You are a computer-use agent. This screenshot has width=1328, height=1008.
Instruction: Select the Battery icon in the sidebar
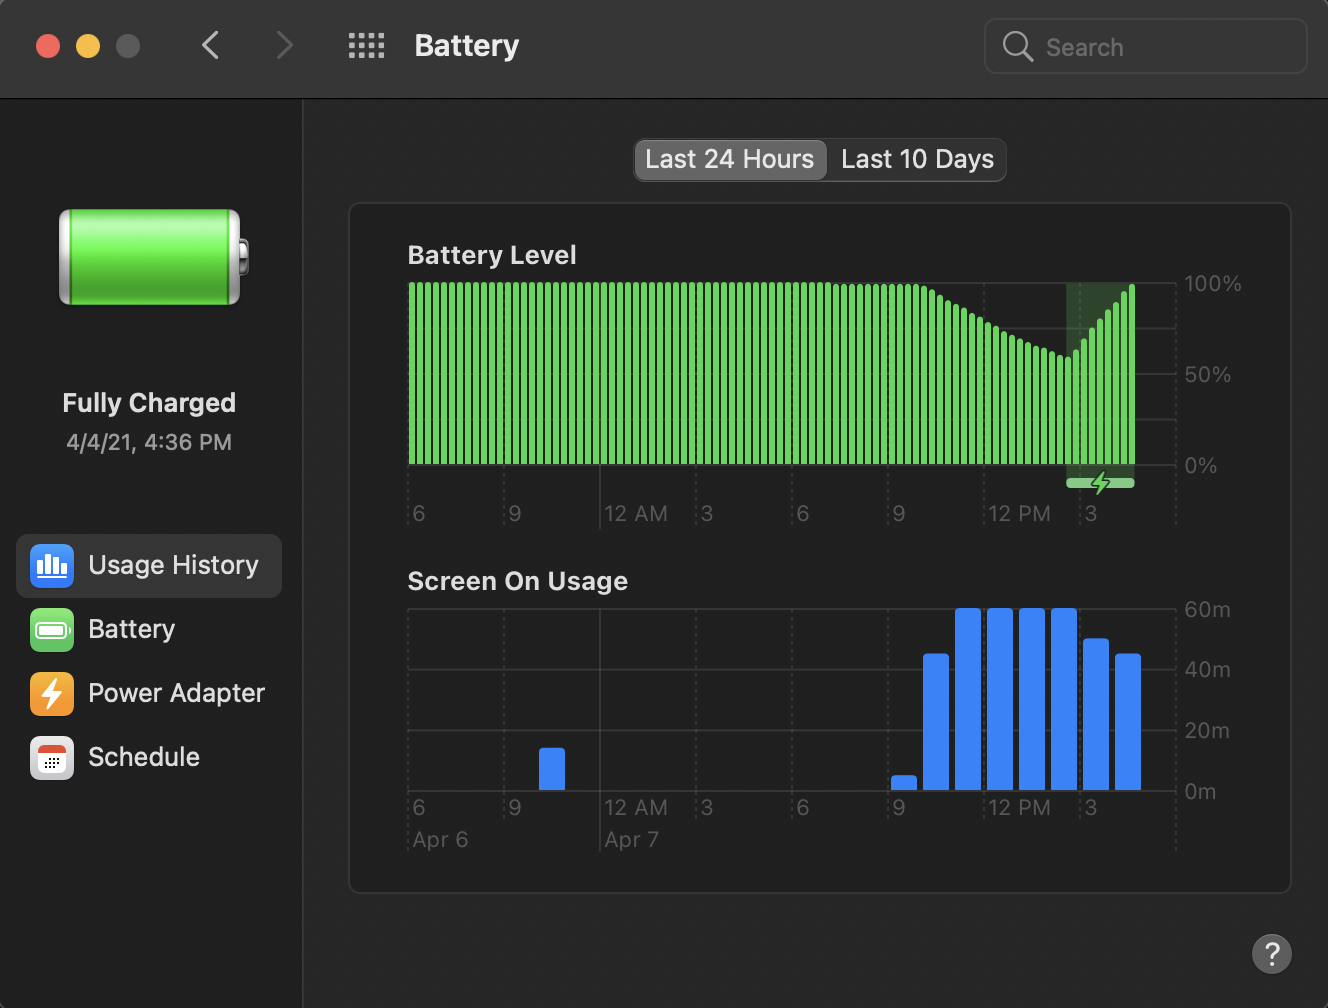coord(52,630)
